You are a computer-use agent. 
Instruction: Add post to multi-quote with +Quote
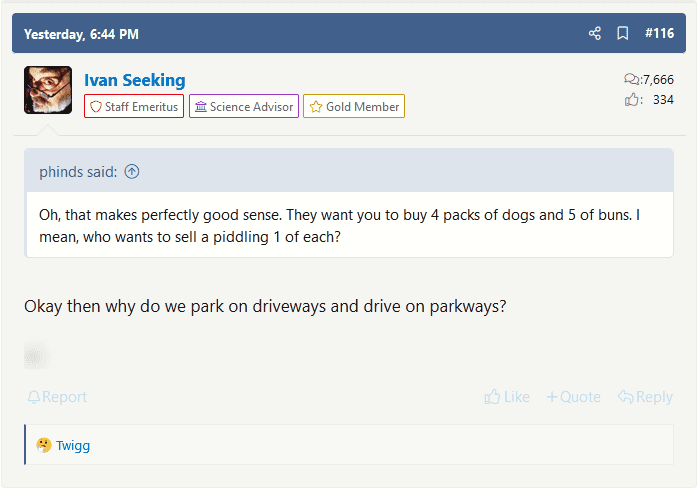[x=573, y=397]
